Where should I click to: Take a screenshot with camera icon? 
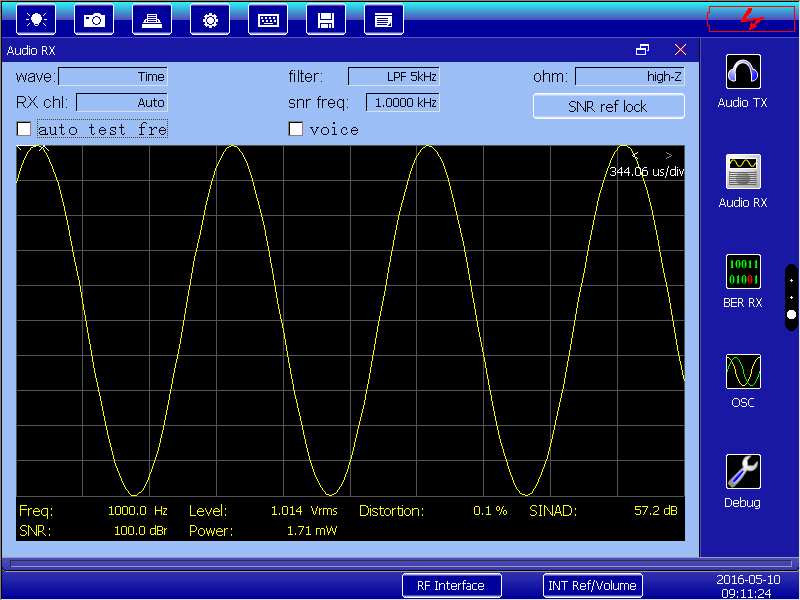coord(94,19)
